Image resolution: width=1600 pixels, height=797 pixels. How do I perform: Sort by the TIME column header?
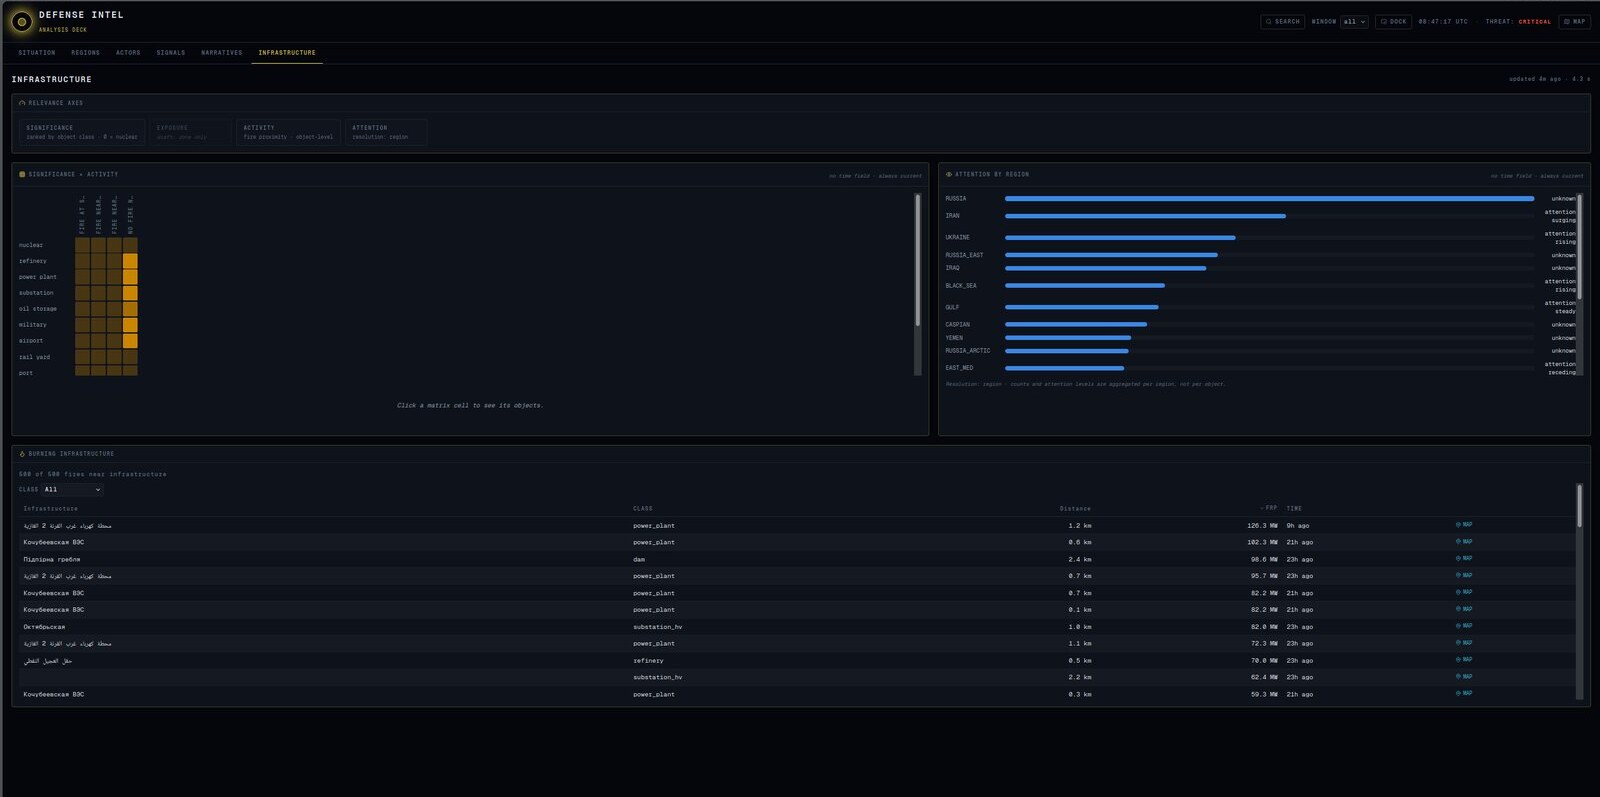[1294, 509]
